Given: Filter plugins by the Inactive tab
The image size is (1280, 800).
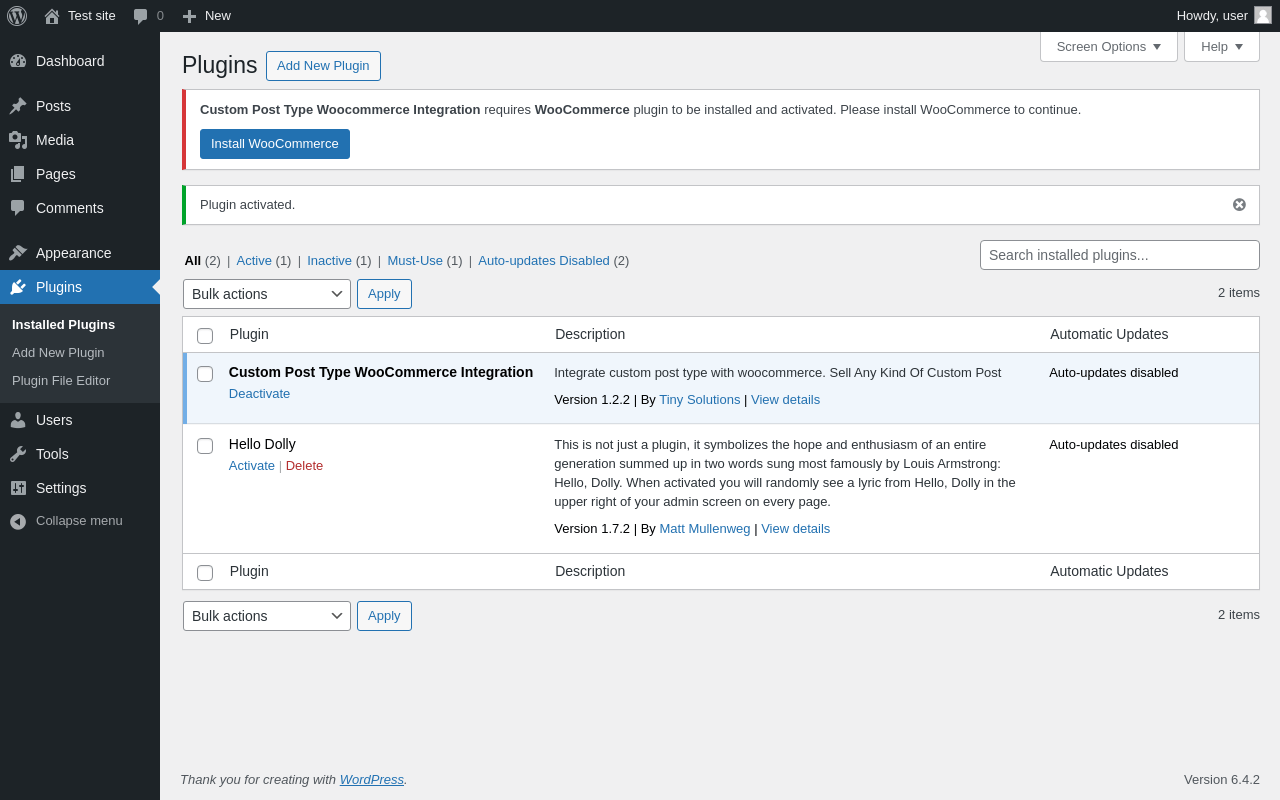Looking at the screenshot, I should click(329, 261).
